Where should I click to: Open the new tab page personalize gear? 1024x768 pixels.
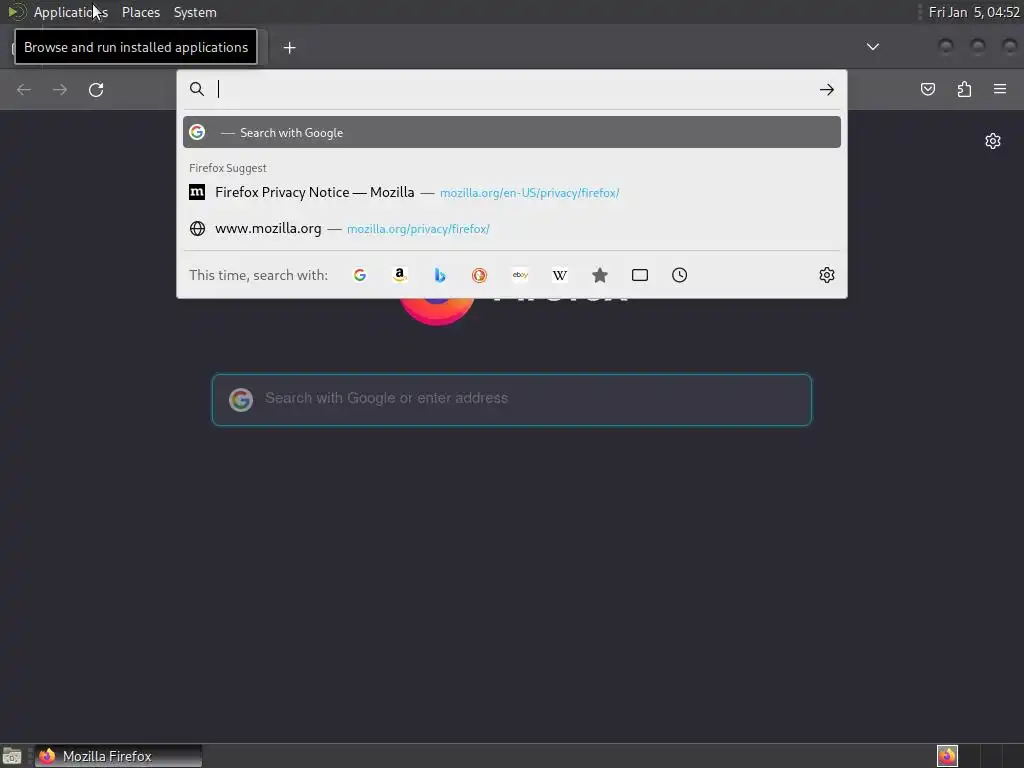tap(993, 141)
